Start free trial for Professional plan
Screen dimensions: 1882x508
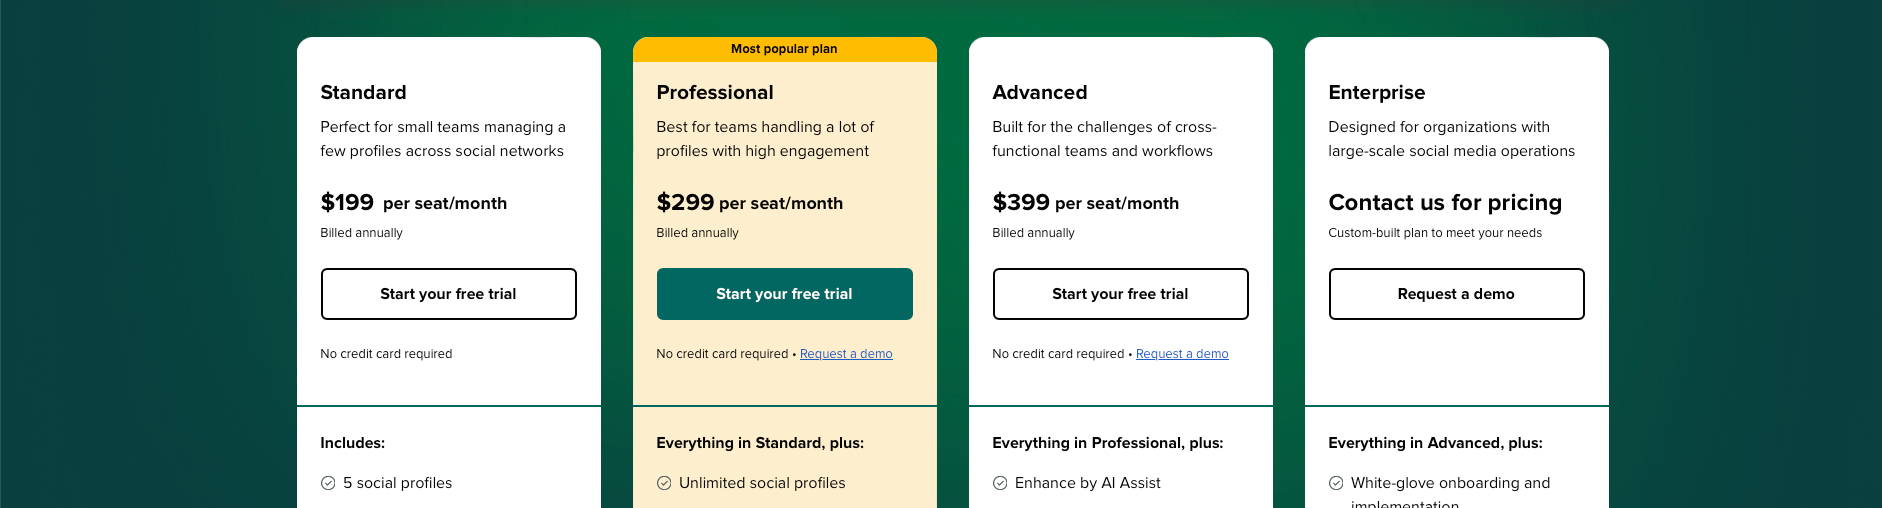785,294
